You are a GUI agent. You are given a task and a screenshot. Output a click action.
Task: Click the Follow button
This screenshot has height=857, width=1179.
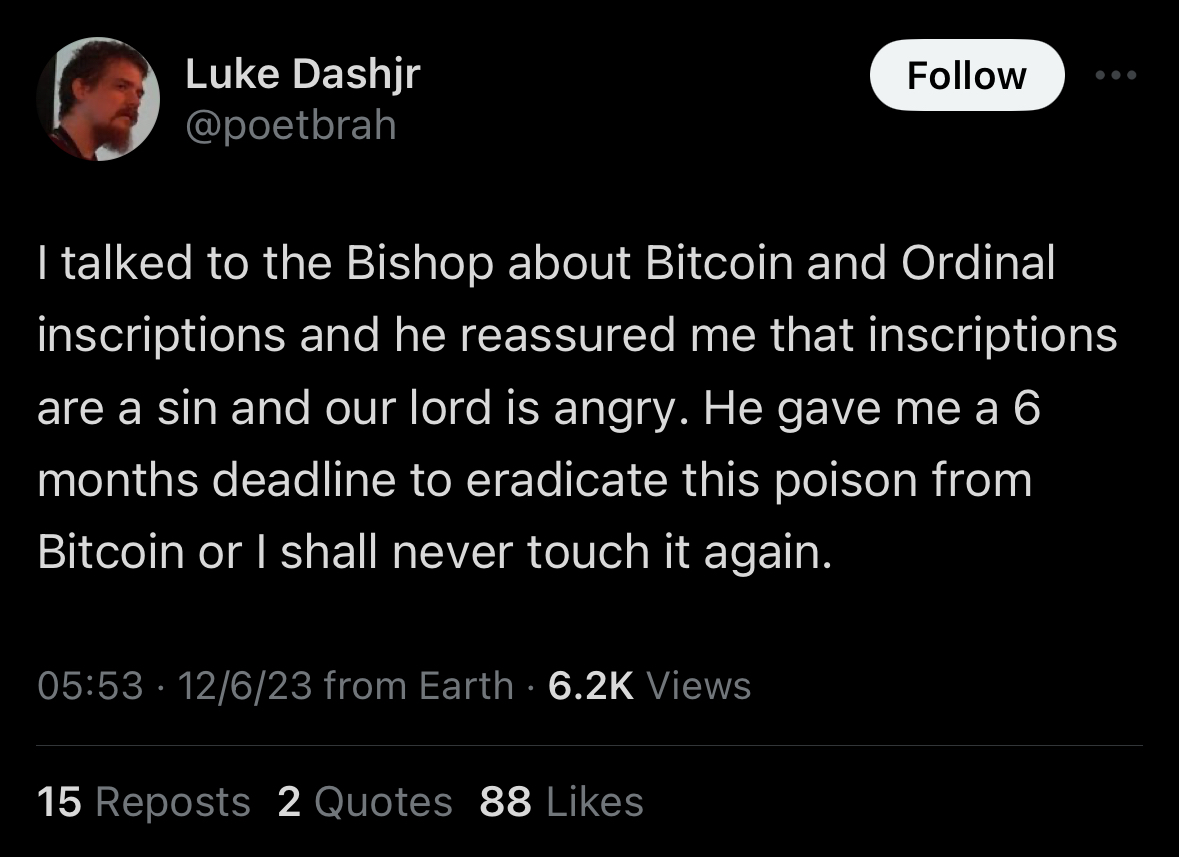(966, 76)
